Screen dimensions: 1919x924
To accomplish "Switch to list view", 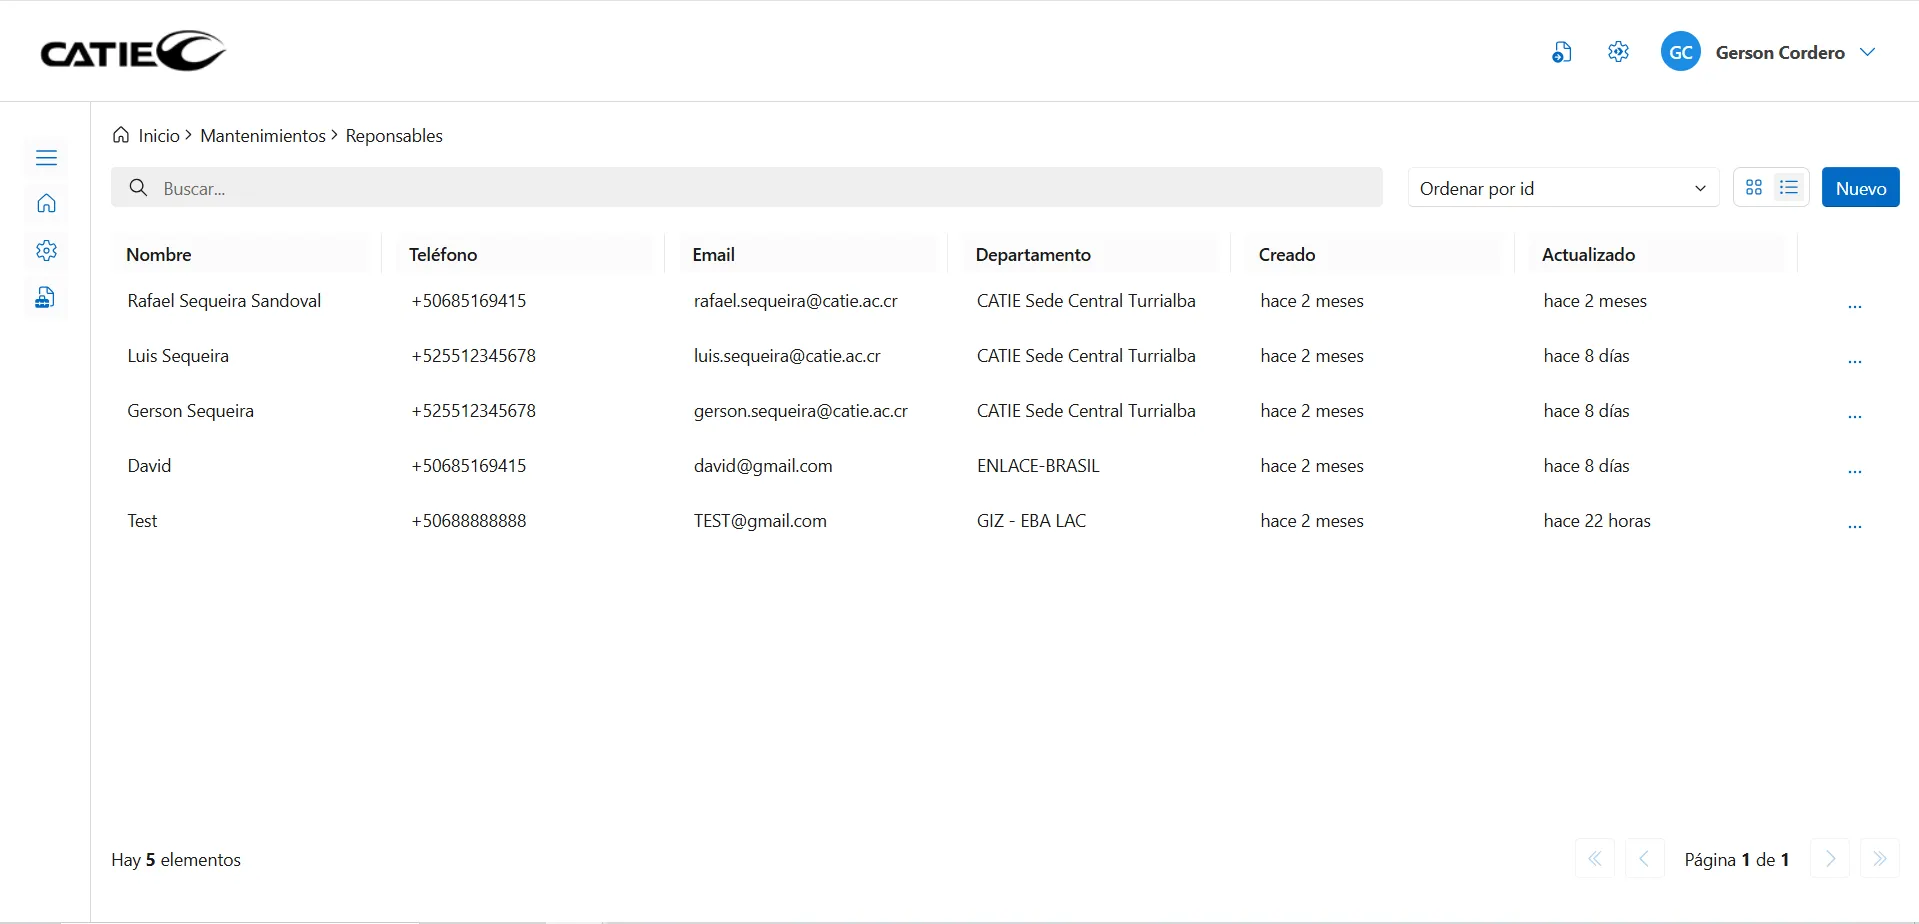I will pyautogui.click(x=1789, y=188).
